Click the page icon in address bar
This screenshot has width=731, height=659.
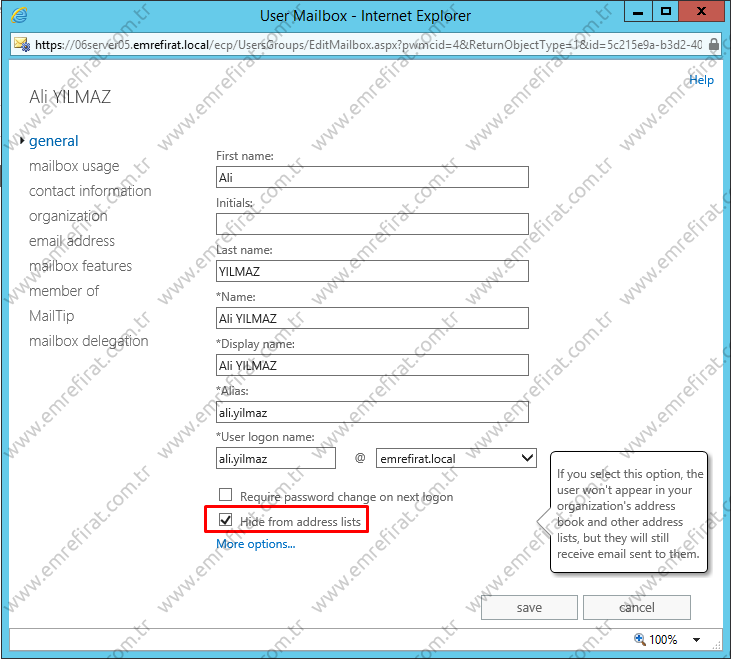(x=21, y=45)
